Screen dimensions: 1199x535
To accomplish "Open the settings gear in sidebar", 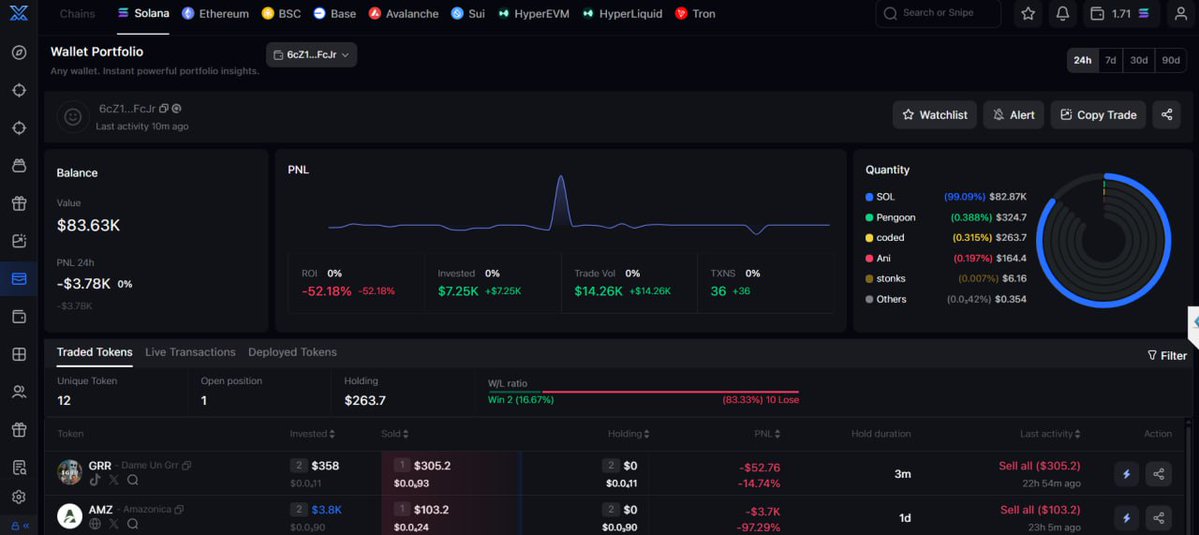I will coord(19,497).
